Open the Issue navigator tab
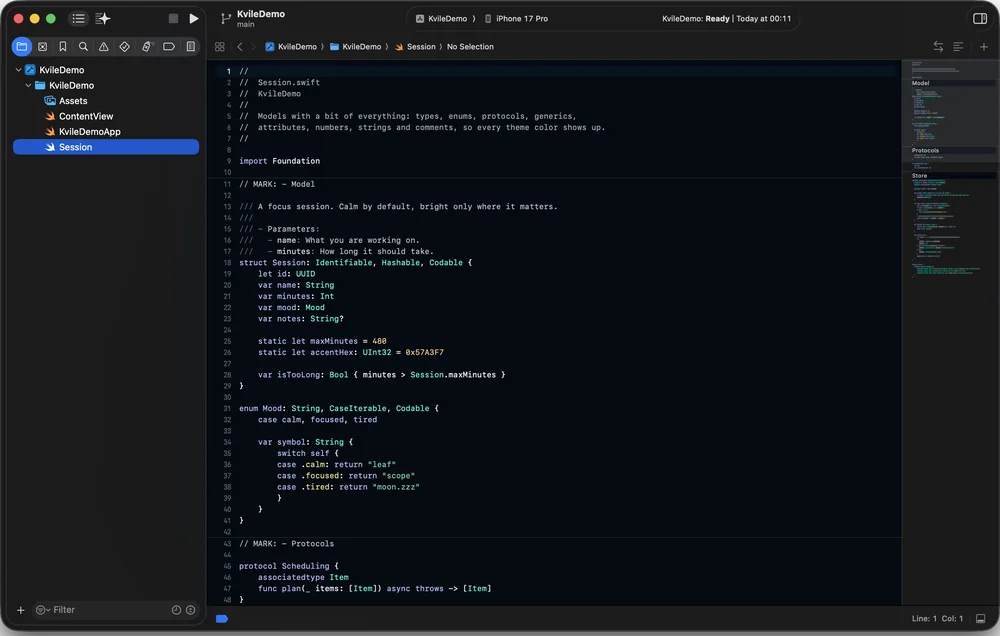 [103, 47]
